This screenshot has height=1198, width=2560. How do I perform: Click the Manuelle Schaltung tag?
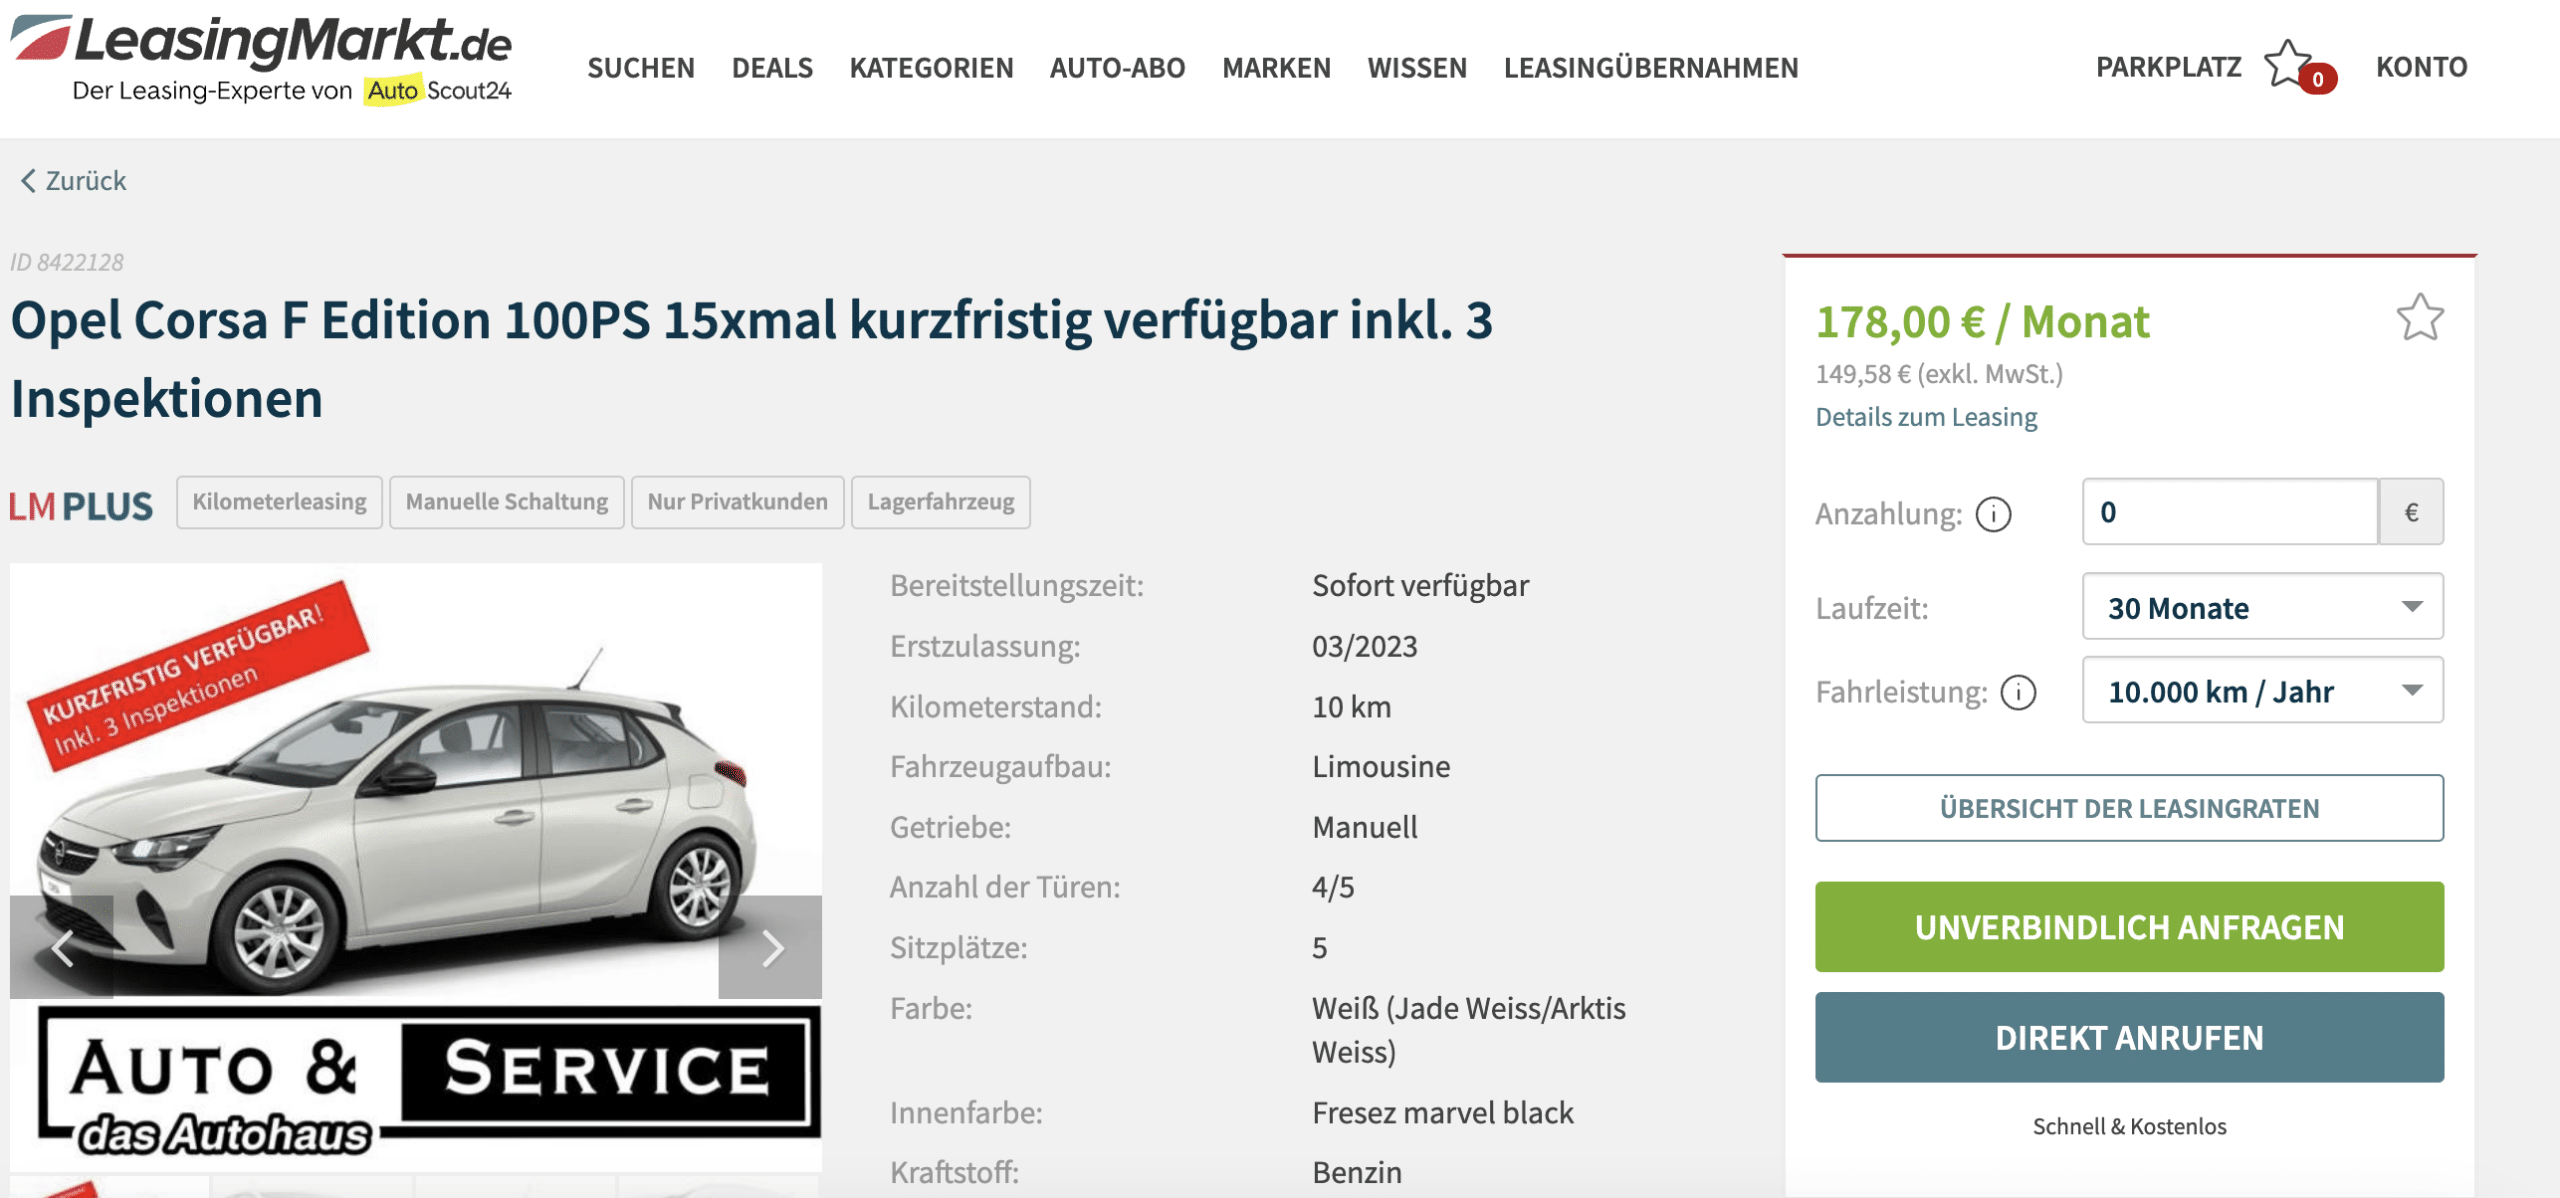pyautogui.click(x=506, y=502)
